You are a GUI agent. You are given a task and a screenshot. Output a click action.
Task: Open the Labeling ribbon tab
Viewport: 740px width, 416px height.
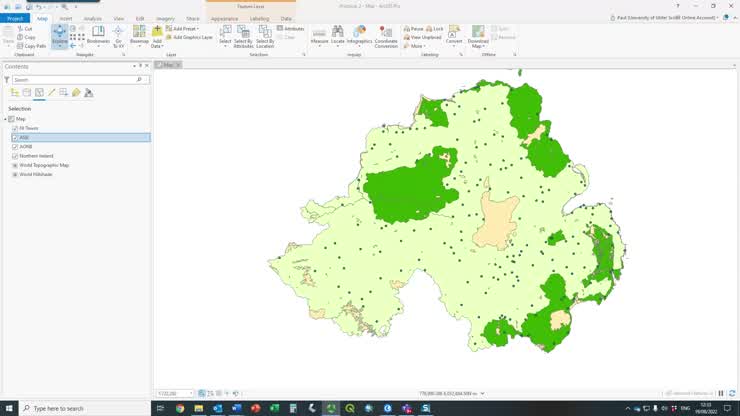[258, 18]
